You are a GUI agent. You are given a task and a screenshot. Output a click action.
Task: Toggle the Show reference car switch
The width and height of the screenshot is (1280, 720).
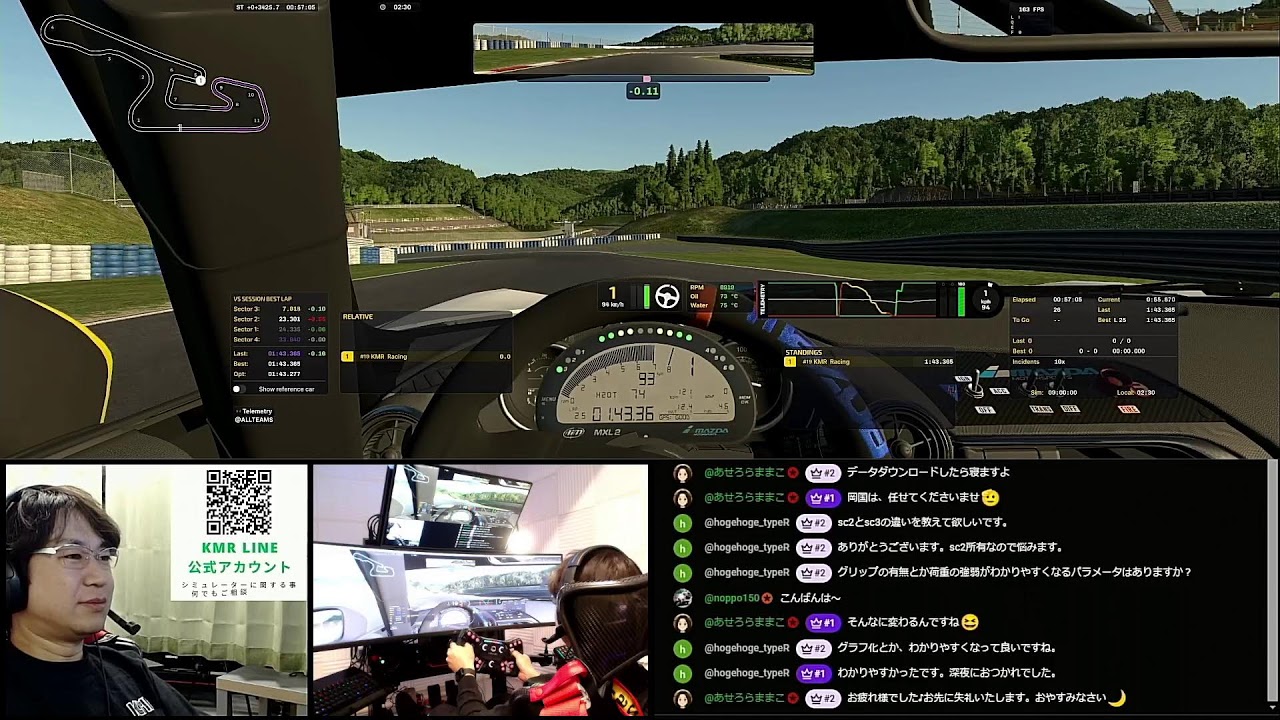pos(238,389)
